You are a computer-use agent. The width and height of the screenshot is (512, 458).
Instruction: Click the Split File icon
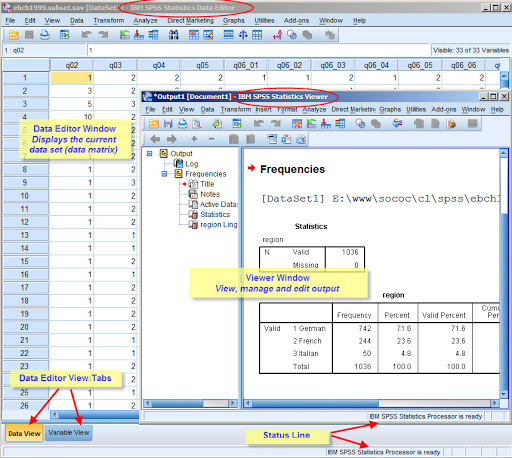(229, 35)
